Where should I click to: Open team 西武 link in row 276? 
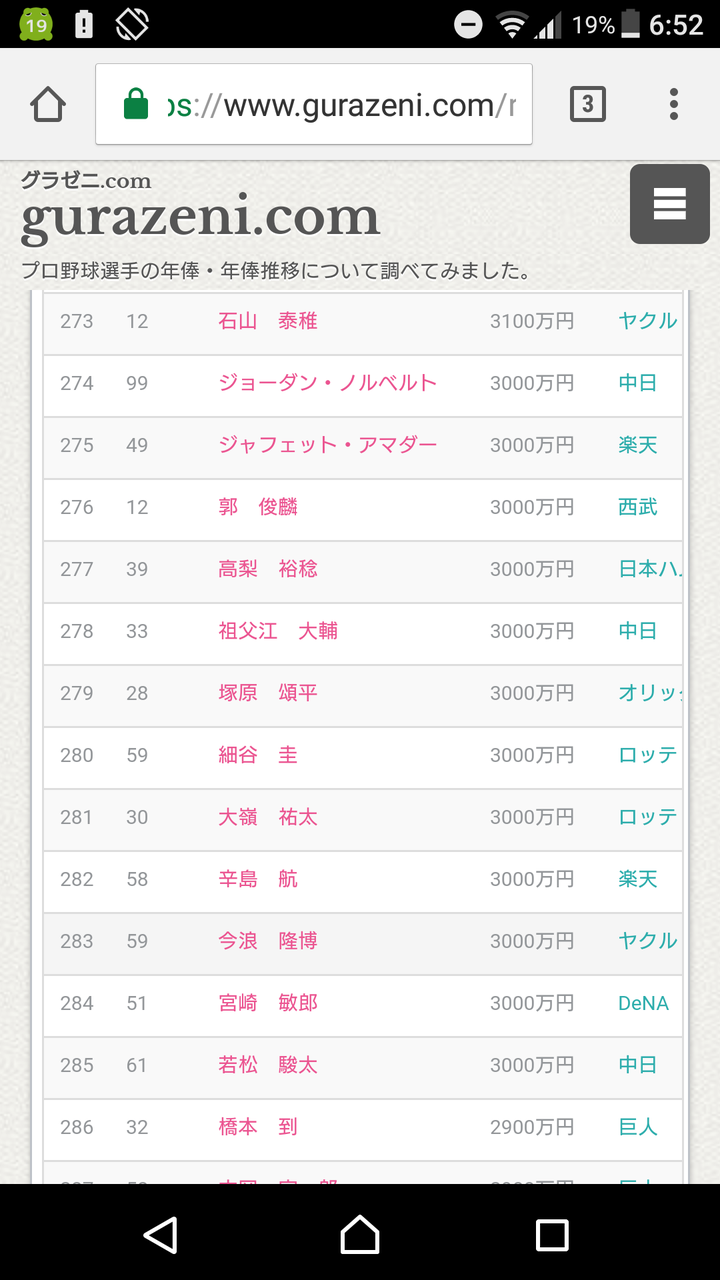638,507
